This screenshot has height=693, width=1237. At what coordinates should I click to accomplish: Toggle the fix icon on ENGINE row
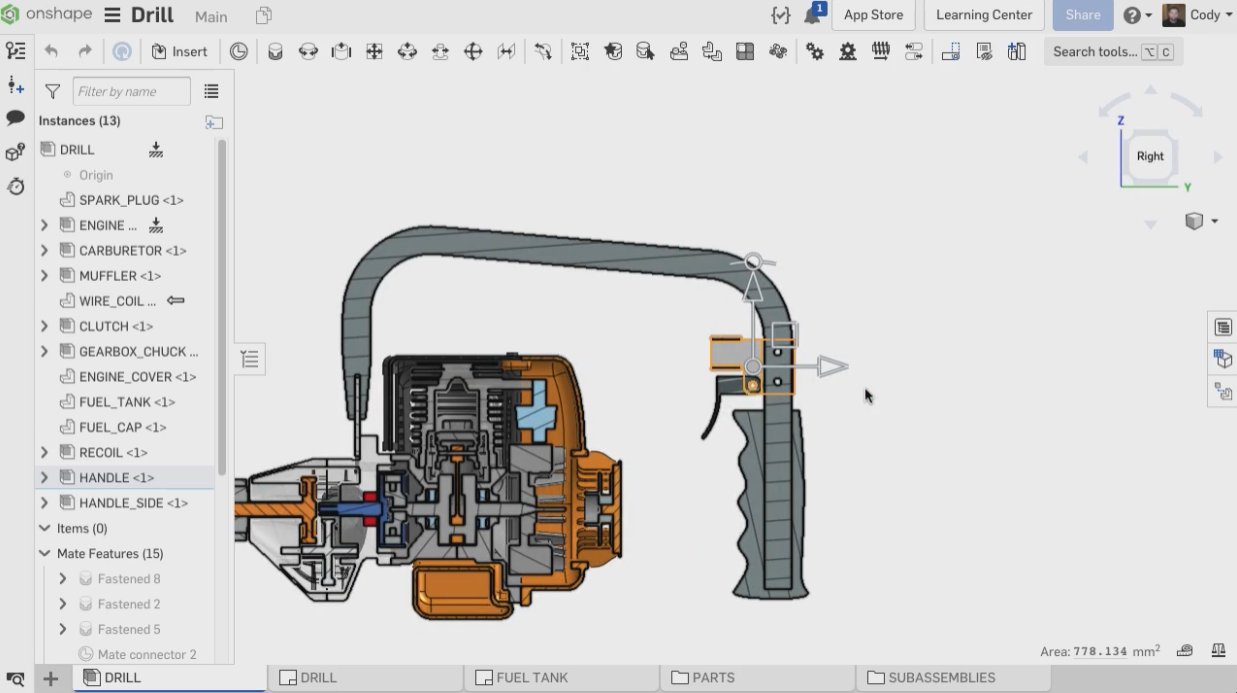pyautogui.click(x=155, y=225)
